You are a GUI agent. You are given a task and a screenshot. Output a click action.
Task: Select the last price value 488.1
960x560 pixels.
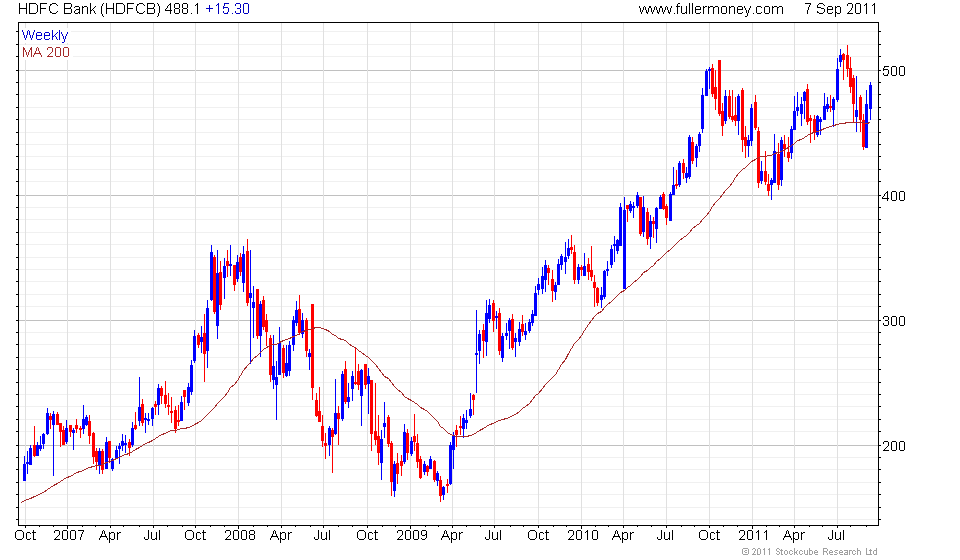coord(182,9)
